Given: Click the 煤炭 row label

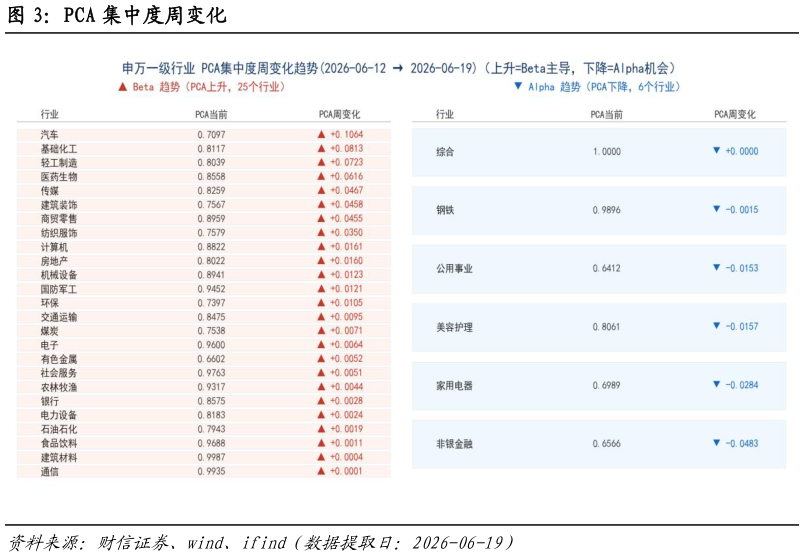Looking at the screenshot, I should coord(50,331).
